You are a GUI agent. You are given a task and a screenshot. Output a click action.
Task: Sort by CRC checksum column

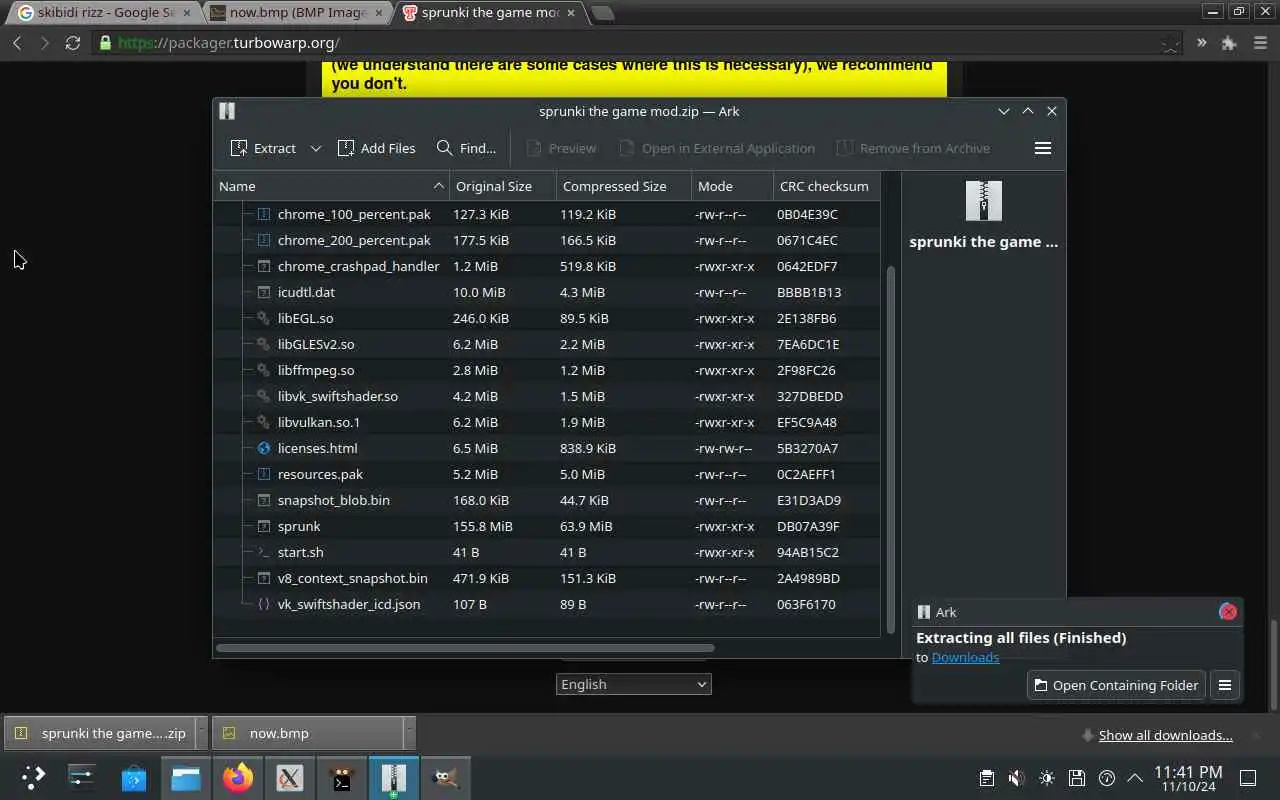[x=826, y=186]
